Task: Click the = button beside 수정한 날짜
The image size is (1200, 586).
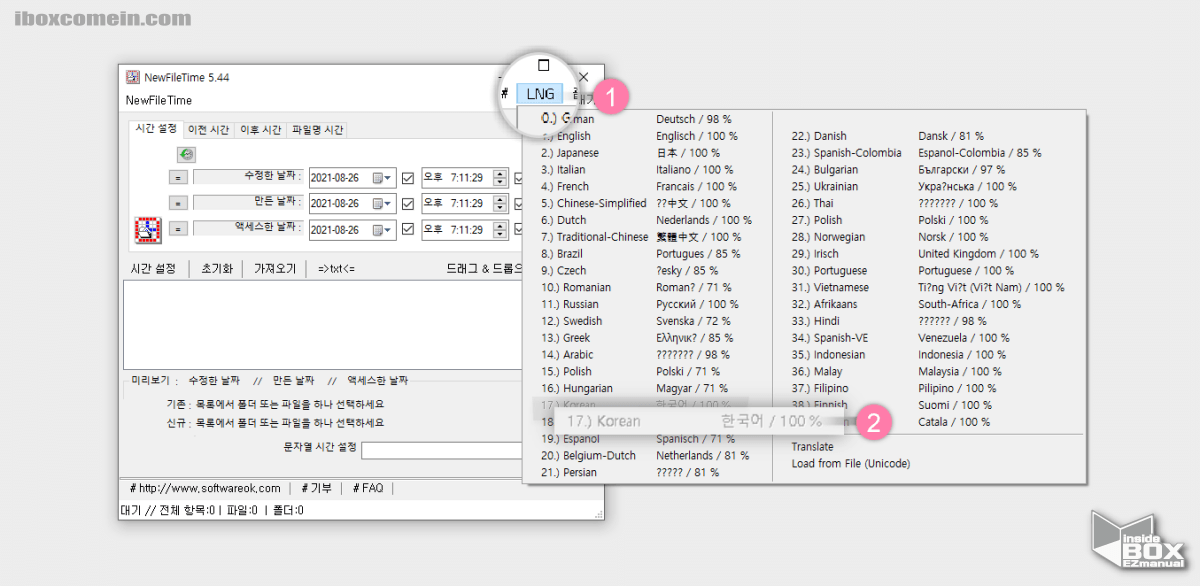Action: click(177, 178)
